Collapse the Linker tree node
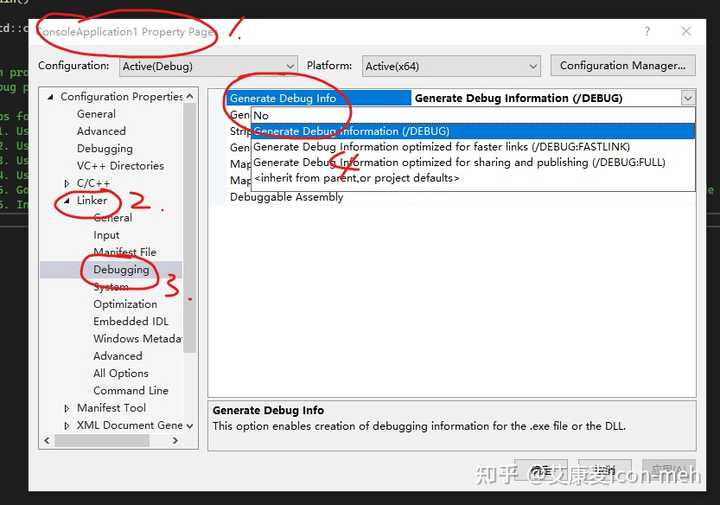720x505 pixels. tap(67, 201)
